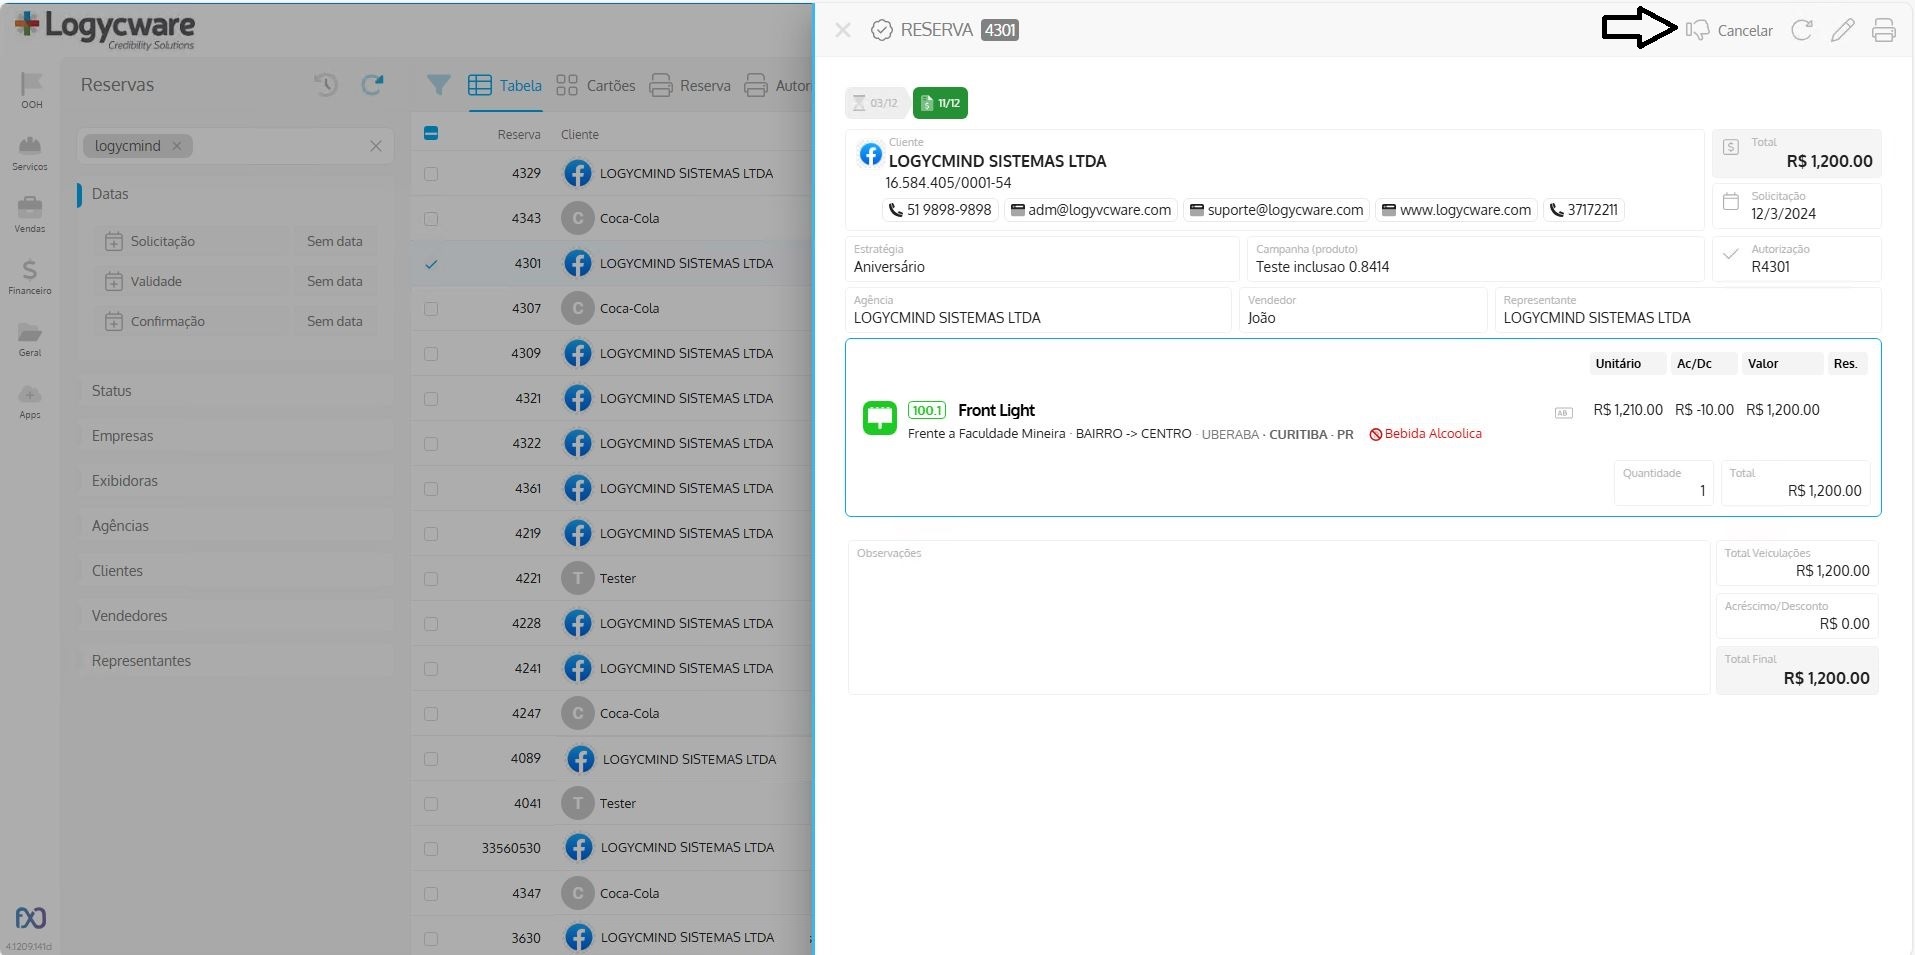Click the green 11/12 status tag
1915x955 pixels.
[x=940, y=103]
